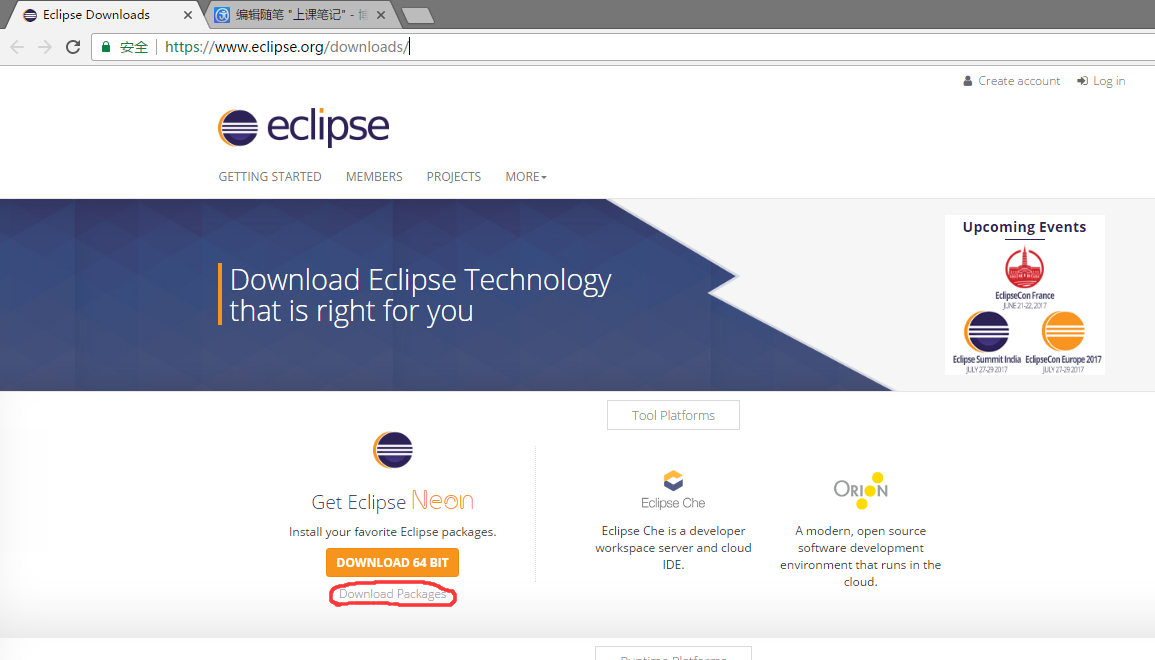
Task: Click the Upcoming Events heading
Action: coord(1025,227)
